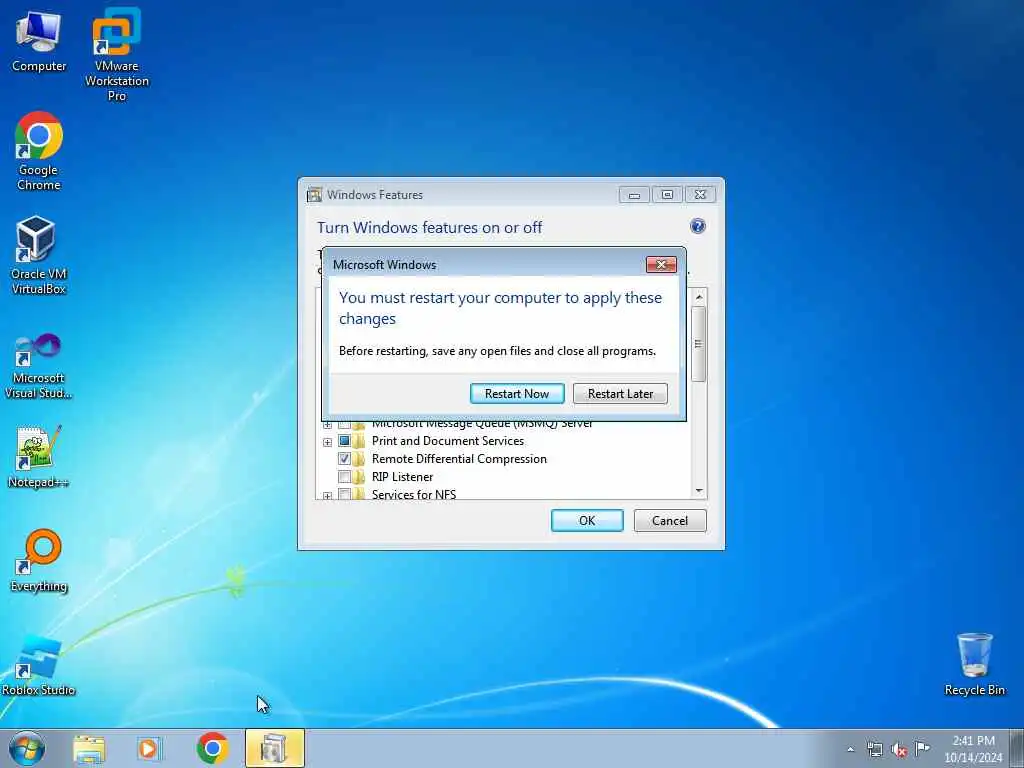Viewport: 1024px width, 768px height.
Task: Toggle Print and Document Services checkbox
Action: 344,441
